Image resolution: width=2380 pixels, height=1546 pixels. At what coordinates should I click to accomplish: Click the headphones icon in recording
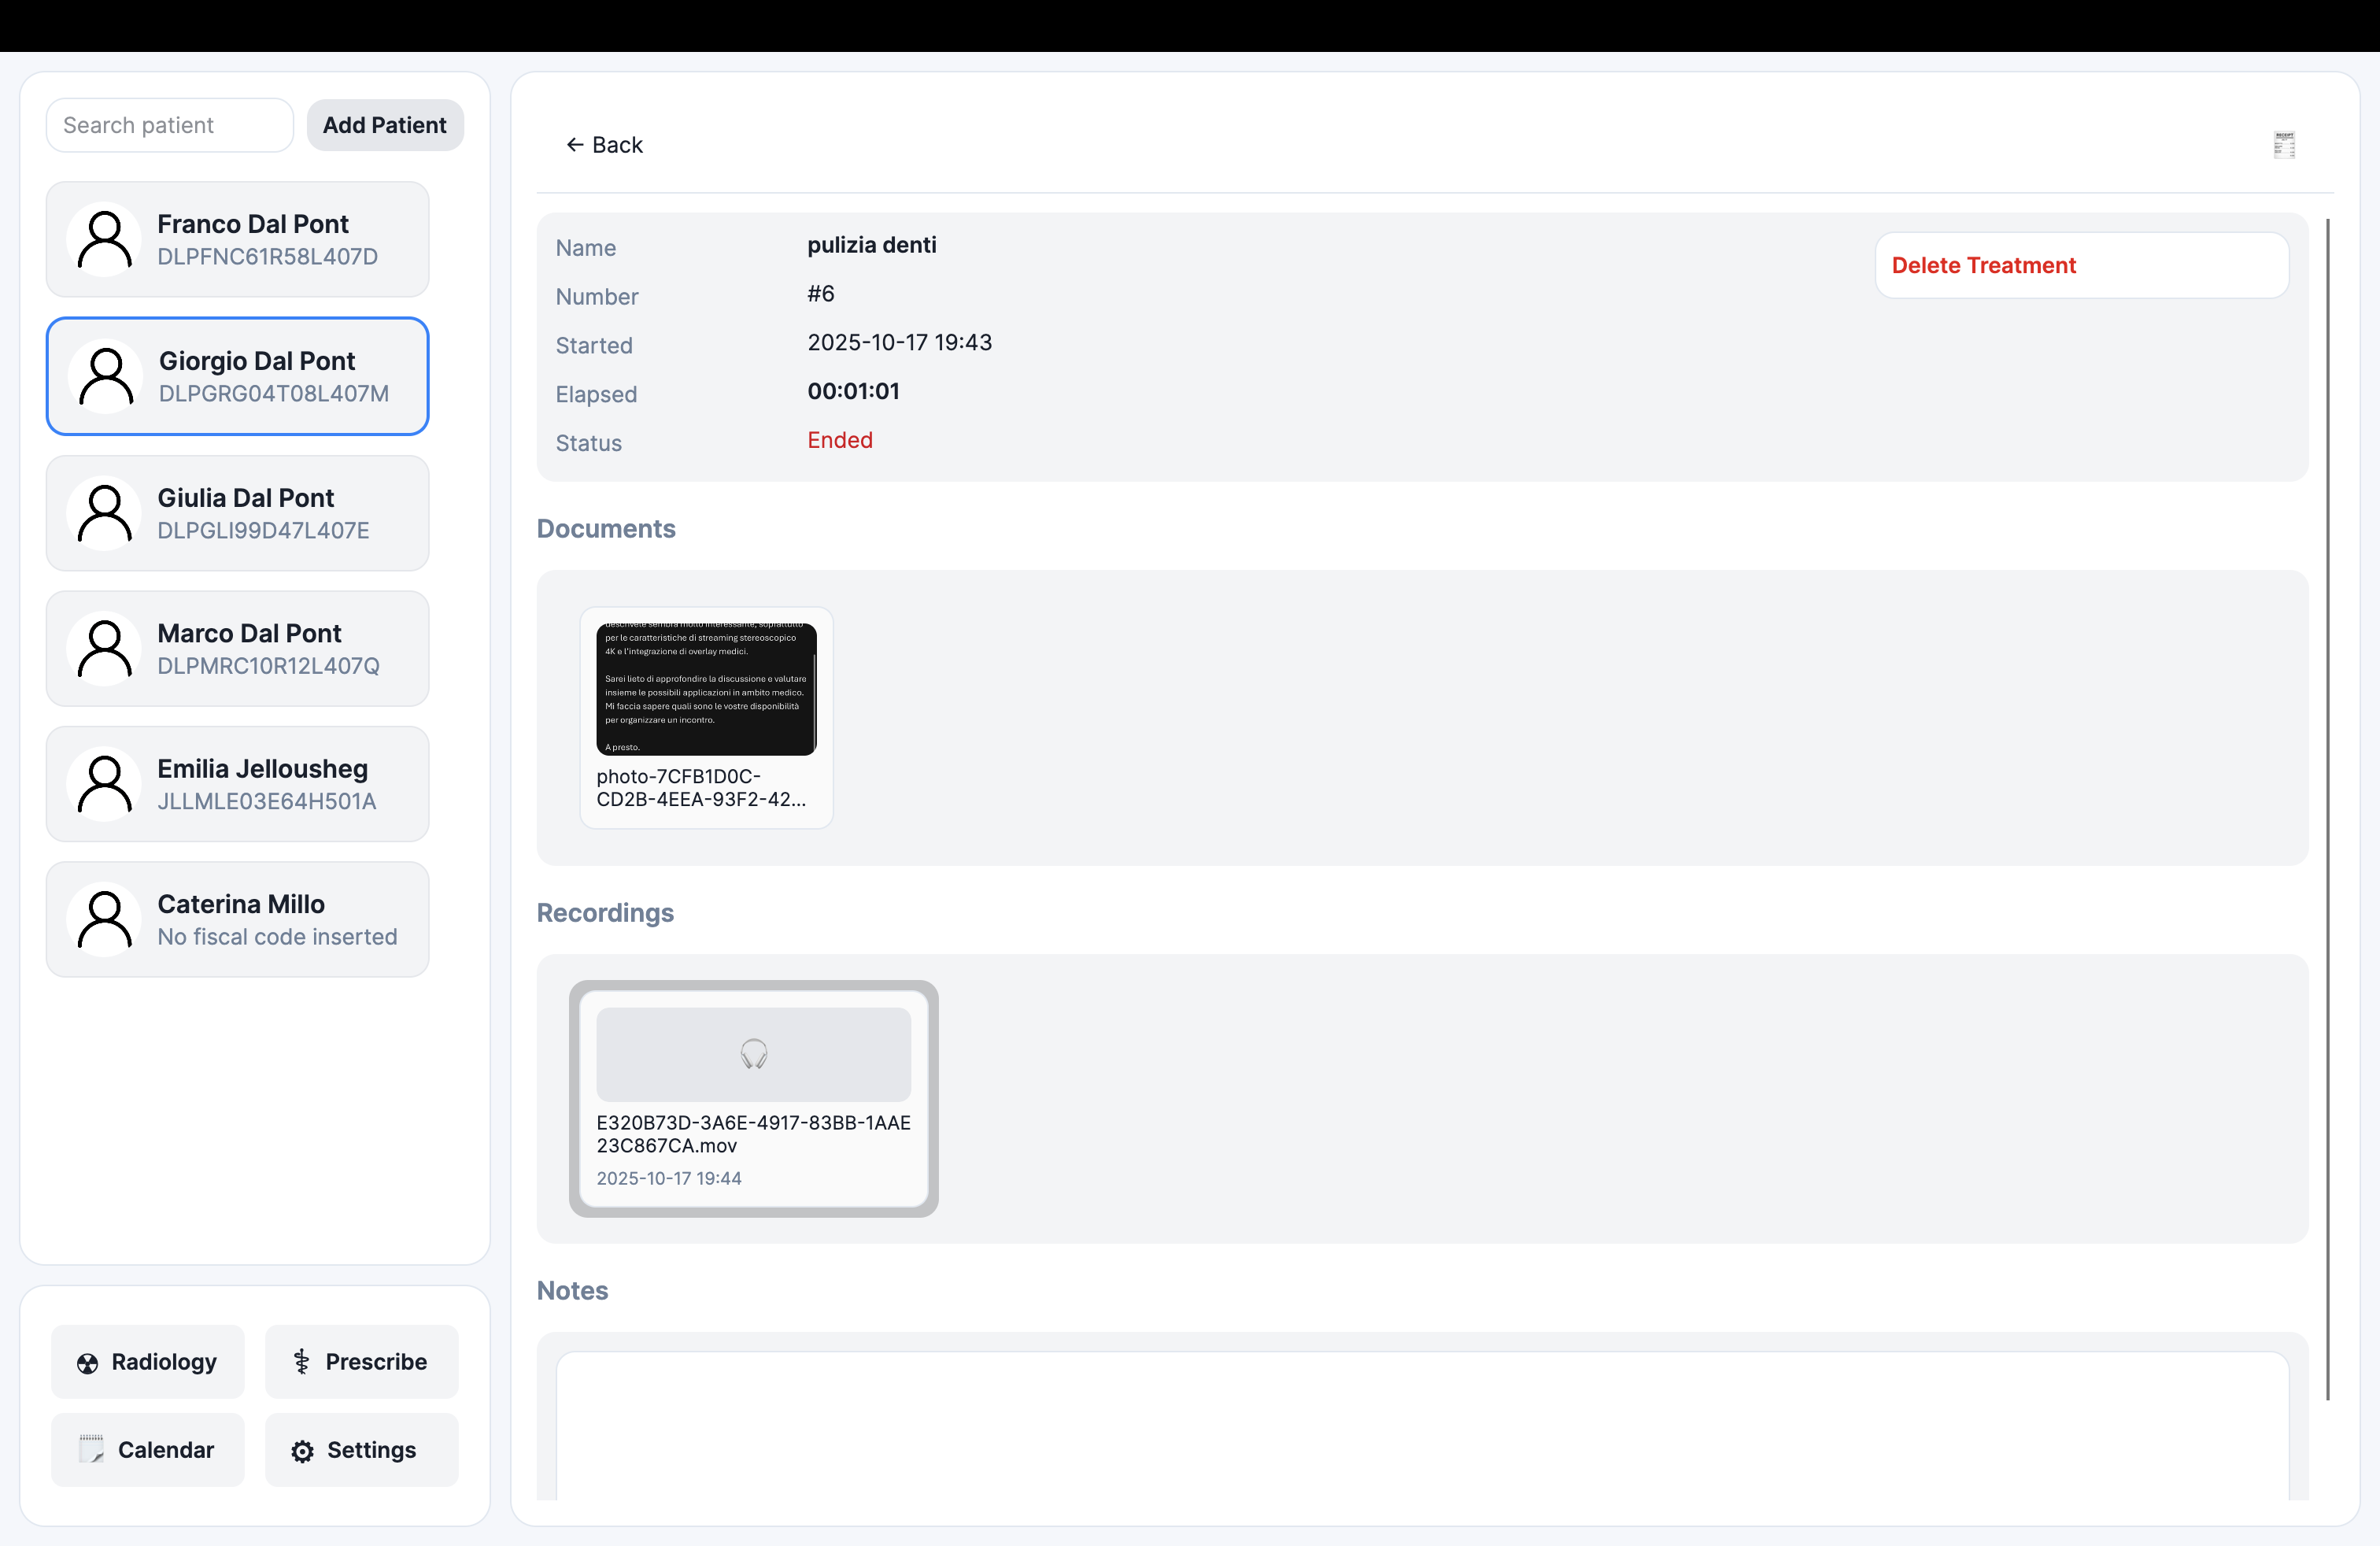tap(753, 1054)
